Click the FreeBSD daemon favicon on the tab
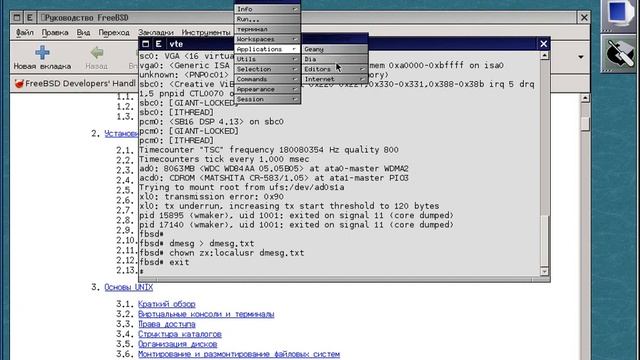640x360 pixels. coord(19,84)
